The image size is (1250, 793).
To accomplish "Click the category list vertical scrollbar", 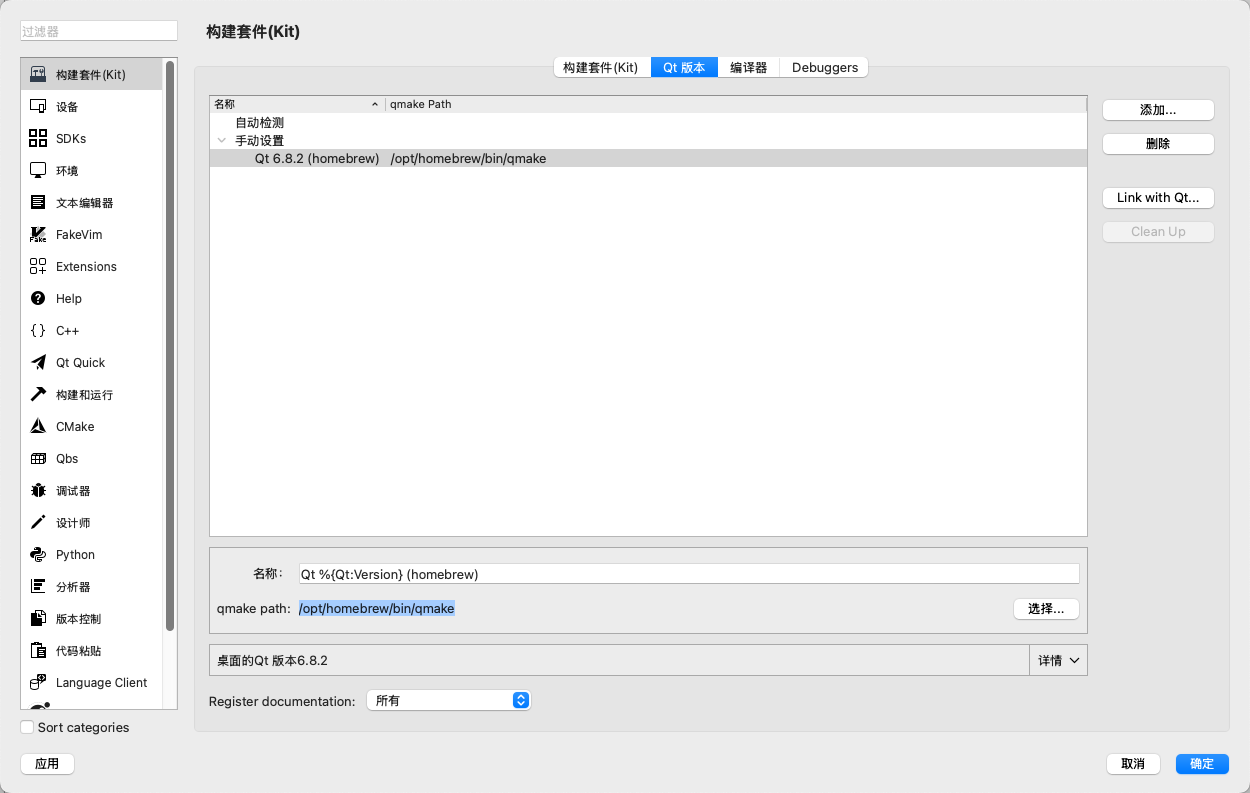I will click(x=170, y=346).
